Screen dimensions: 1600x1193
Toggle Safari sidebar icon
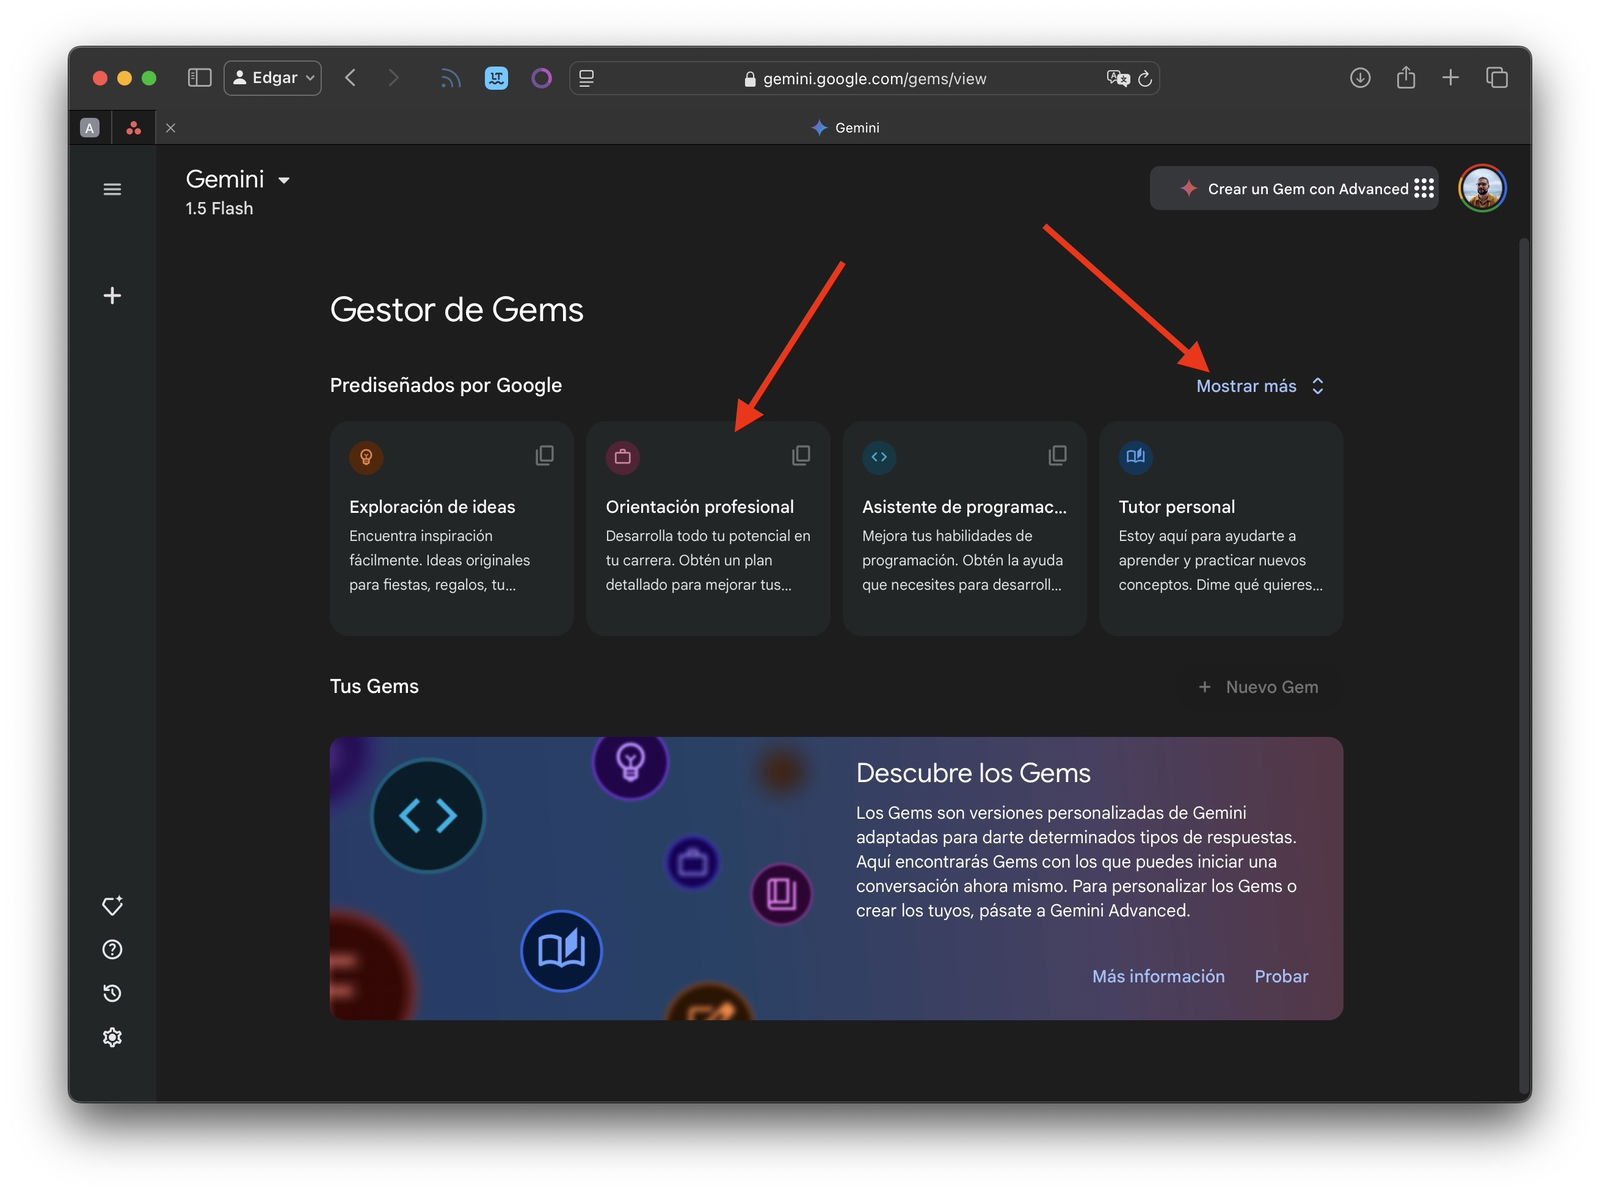[x=200, y=77]
